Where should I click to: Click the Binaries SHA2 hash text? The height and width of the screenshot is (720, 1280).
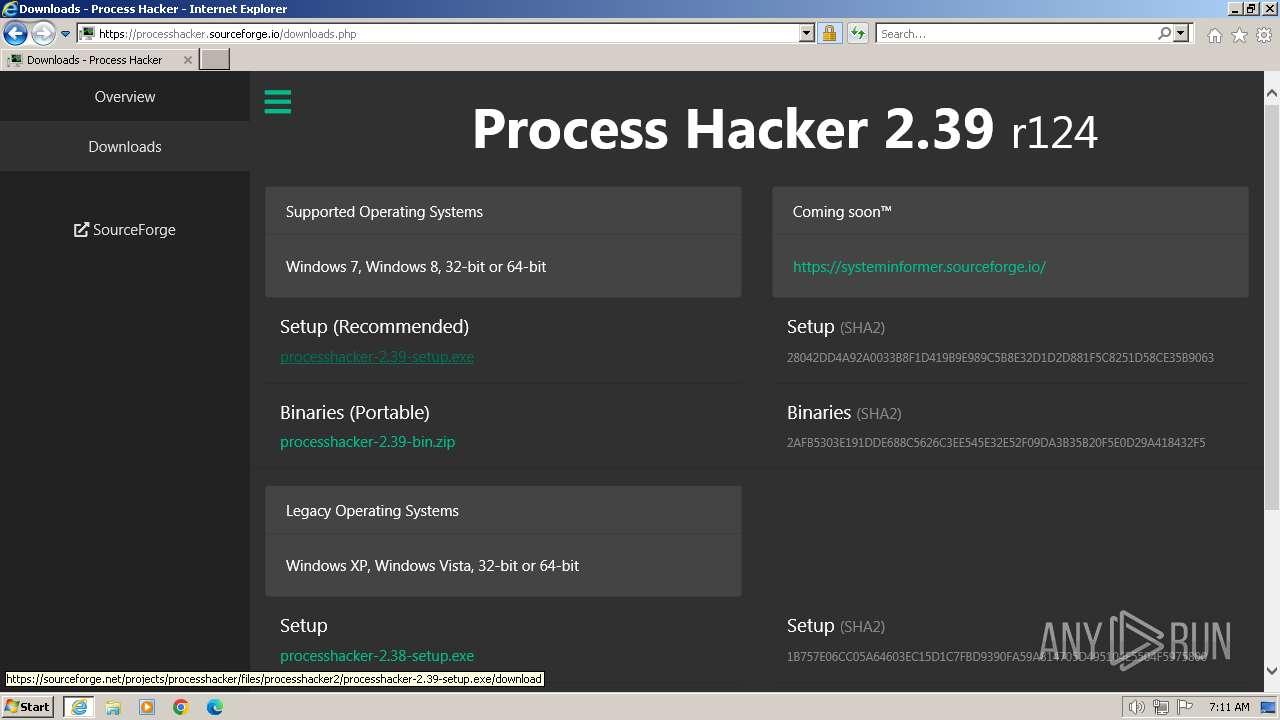click(996, 443)
